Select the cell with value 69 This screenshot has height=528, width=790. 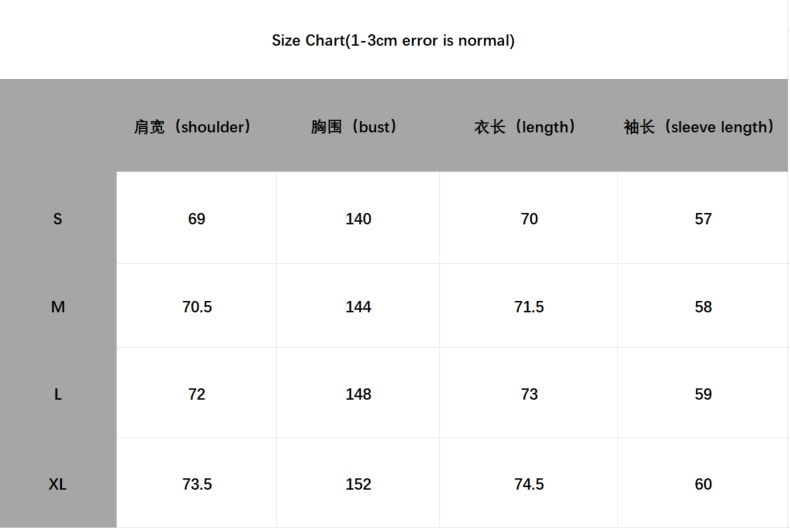pyautogui.click(x=196, y=219)
